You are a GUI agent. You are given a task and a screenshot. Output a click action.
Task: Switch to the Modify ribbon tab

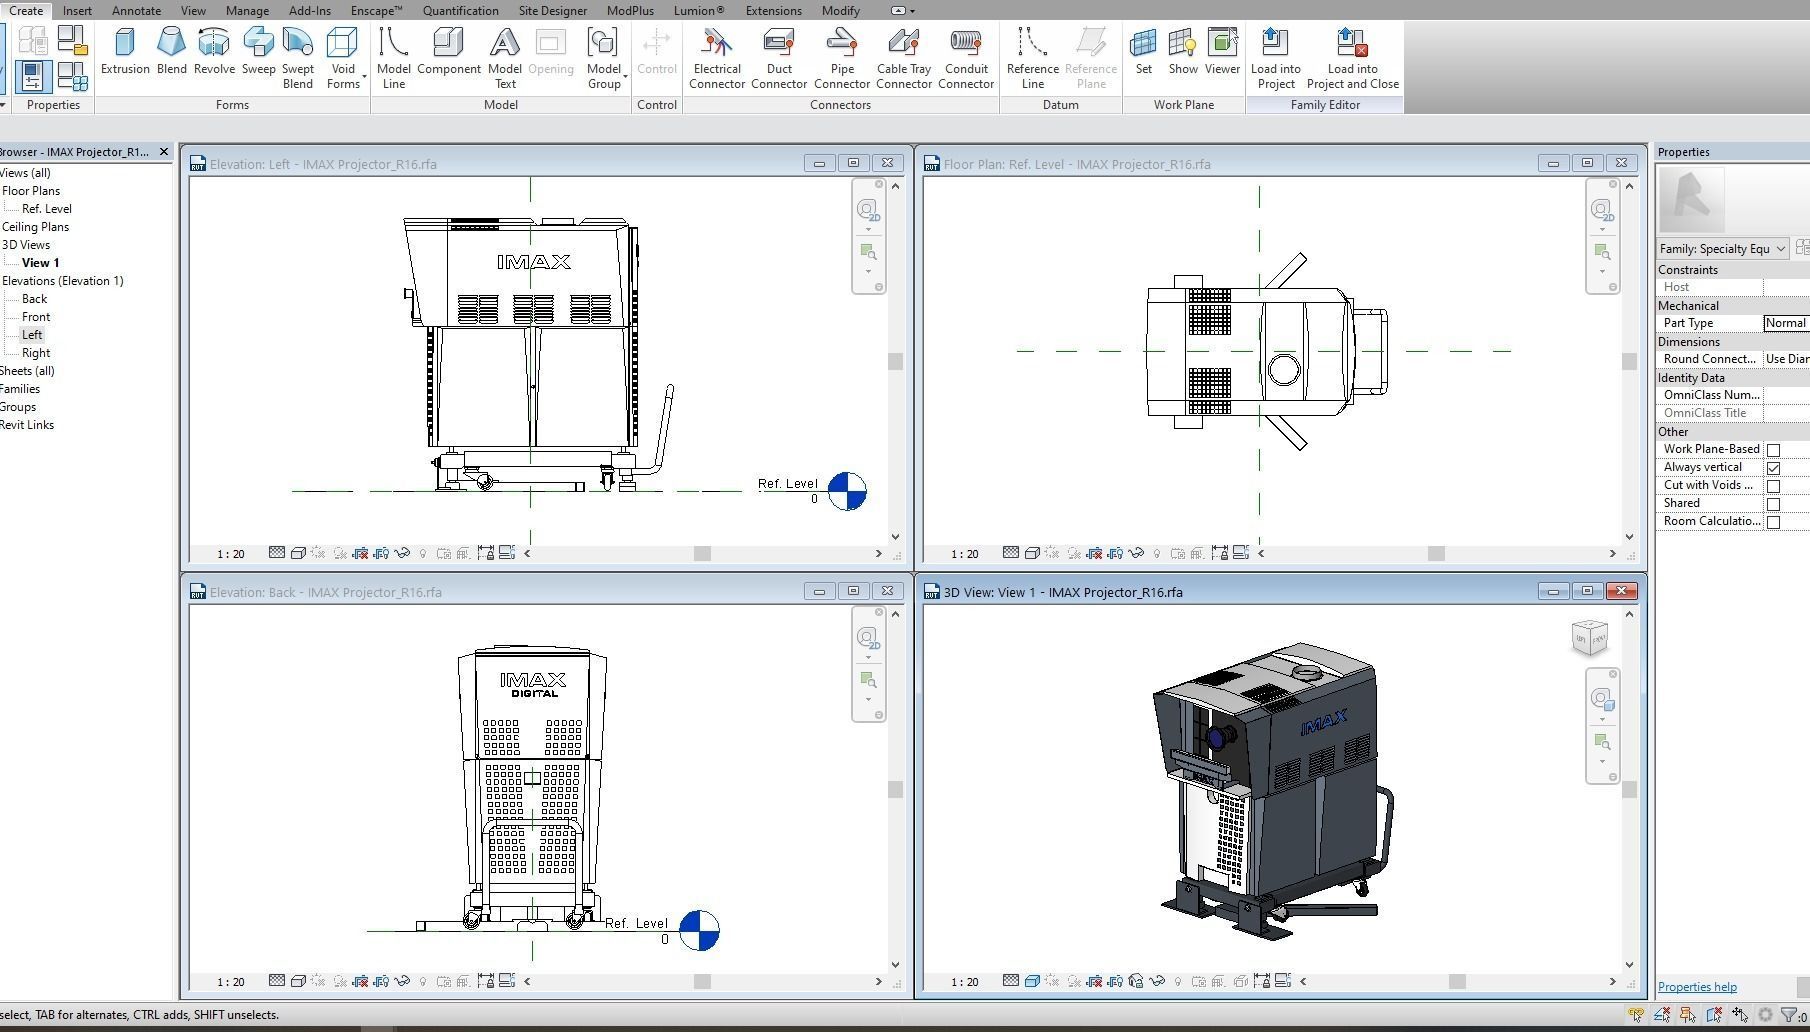(840, 11)
